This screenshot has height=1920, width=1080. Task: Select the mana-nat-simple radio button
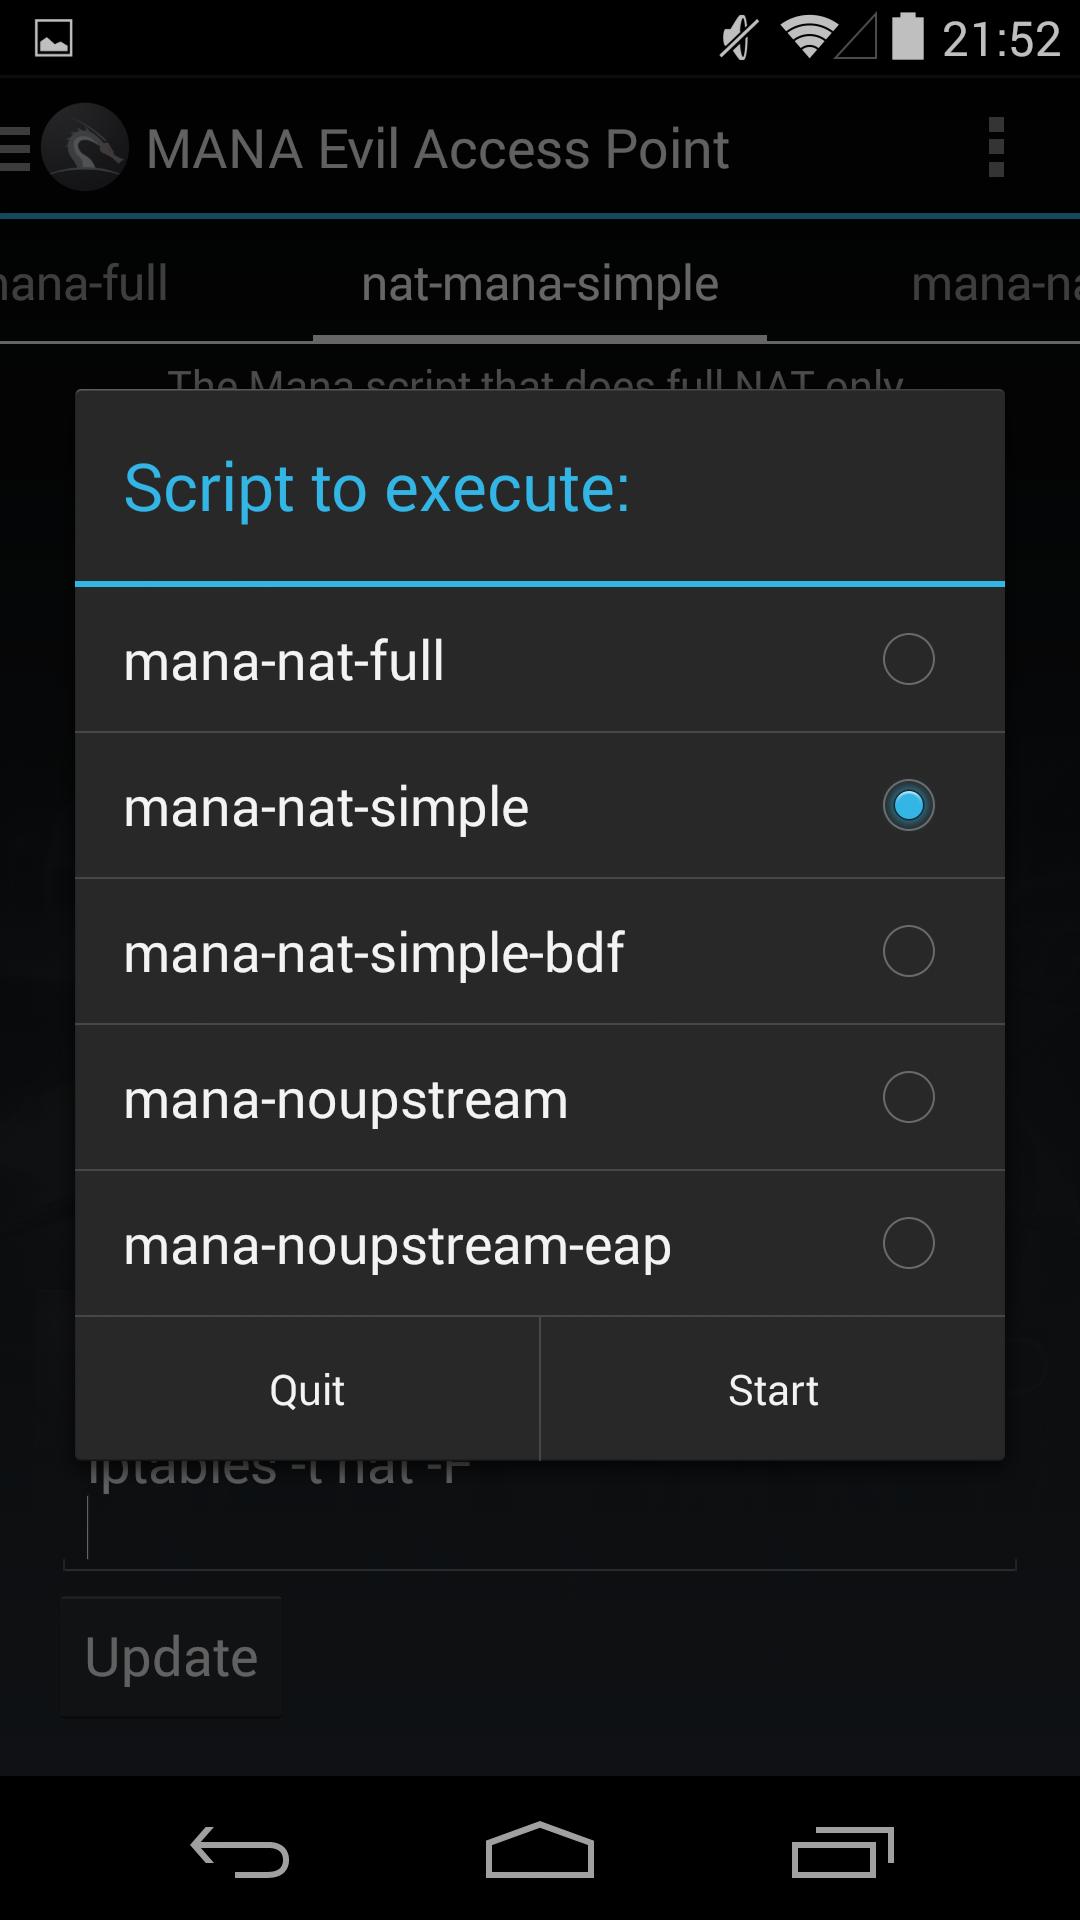(x=908, y=806)
